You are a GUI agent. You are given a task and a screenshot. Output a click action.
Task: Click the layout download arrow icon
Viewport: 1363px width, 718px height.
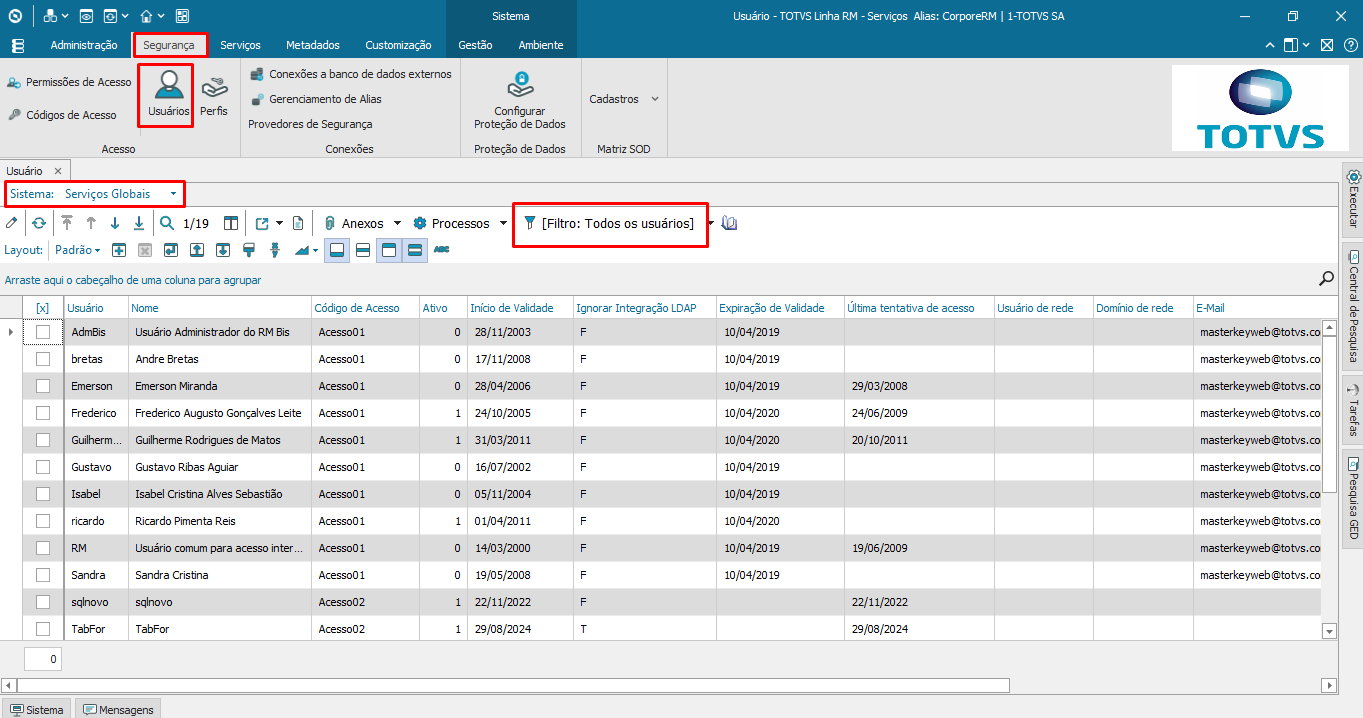point(223,250)
